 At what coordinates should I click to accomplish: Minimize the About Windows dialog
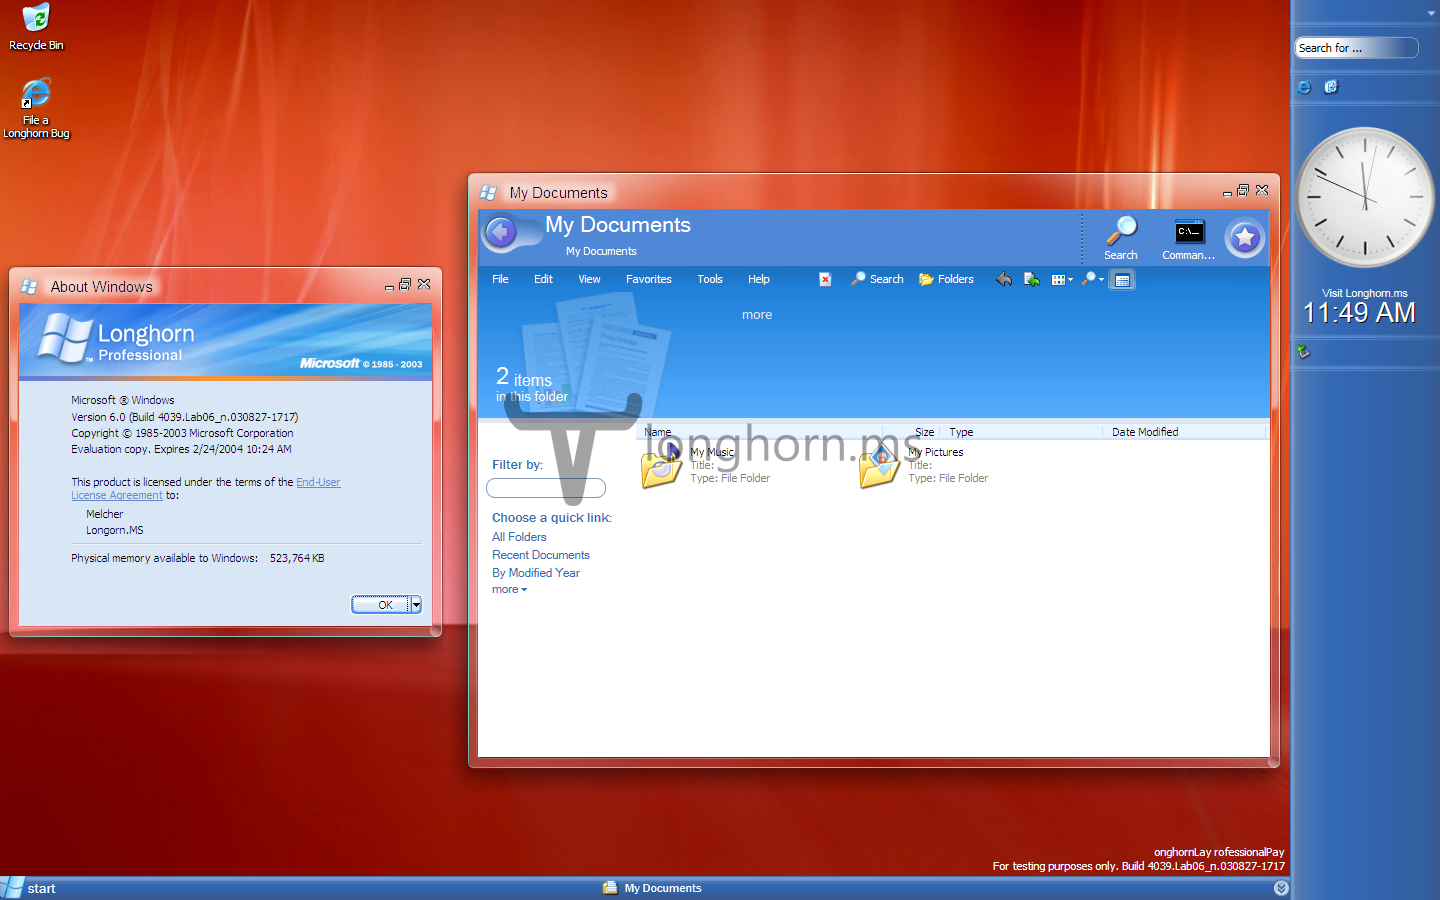tap(389, 286)
